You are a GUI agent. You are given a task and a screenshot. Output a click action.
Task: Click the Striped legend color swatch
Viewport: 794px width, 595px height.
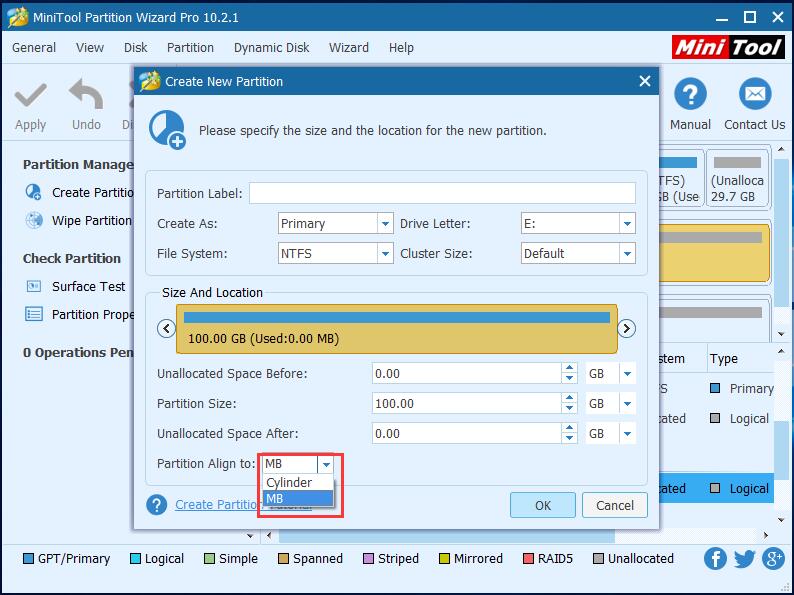tap(368, 559)
